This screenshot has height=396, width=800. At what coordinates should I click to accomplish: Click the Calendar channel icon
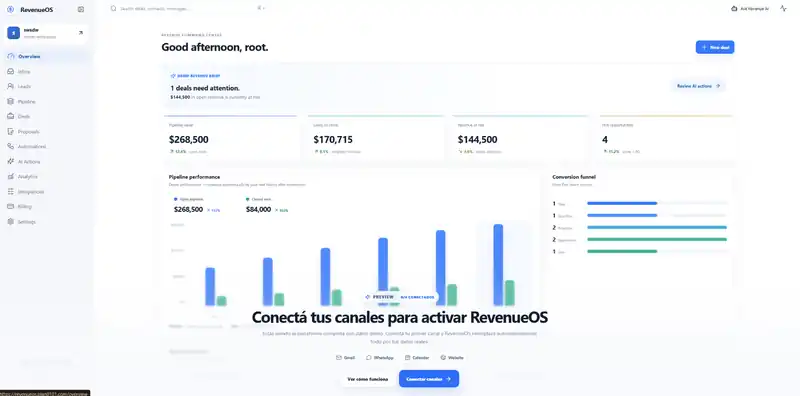pyautogui.click(x=408, y=358)
